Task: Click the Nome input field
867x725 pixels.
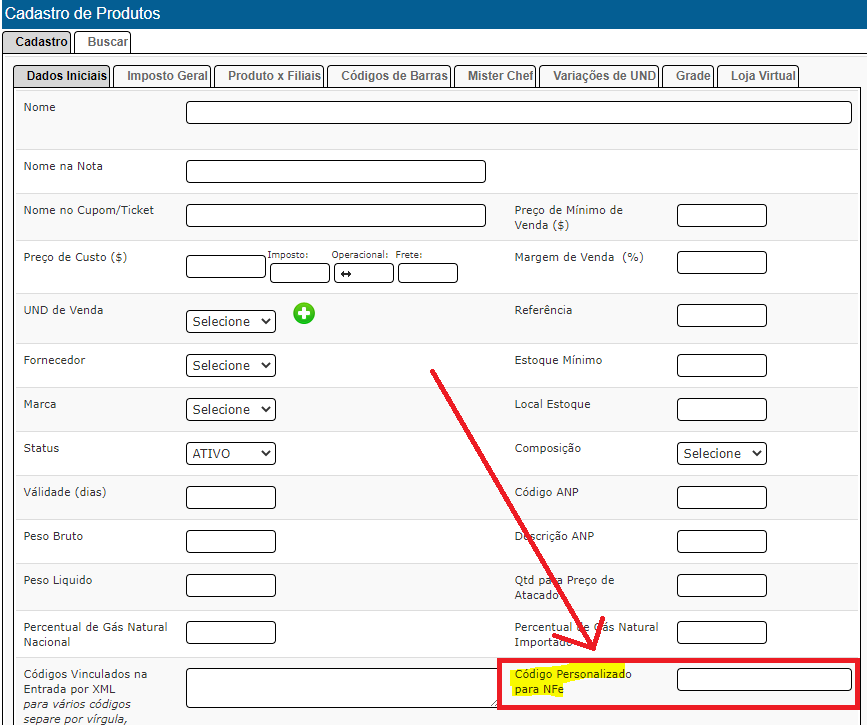Action: tap(518, 112)
